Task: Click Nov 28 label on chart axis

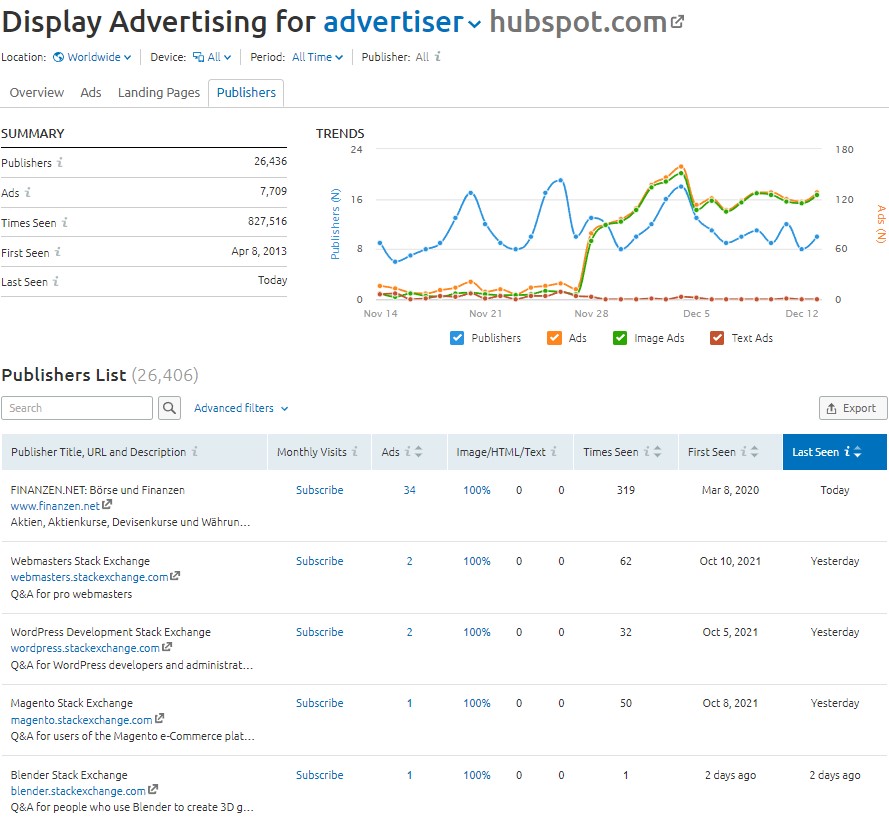Action: coord(591,313)
